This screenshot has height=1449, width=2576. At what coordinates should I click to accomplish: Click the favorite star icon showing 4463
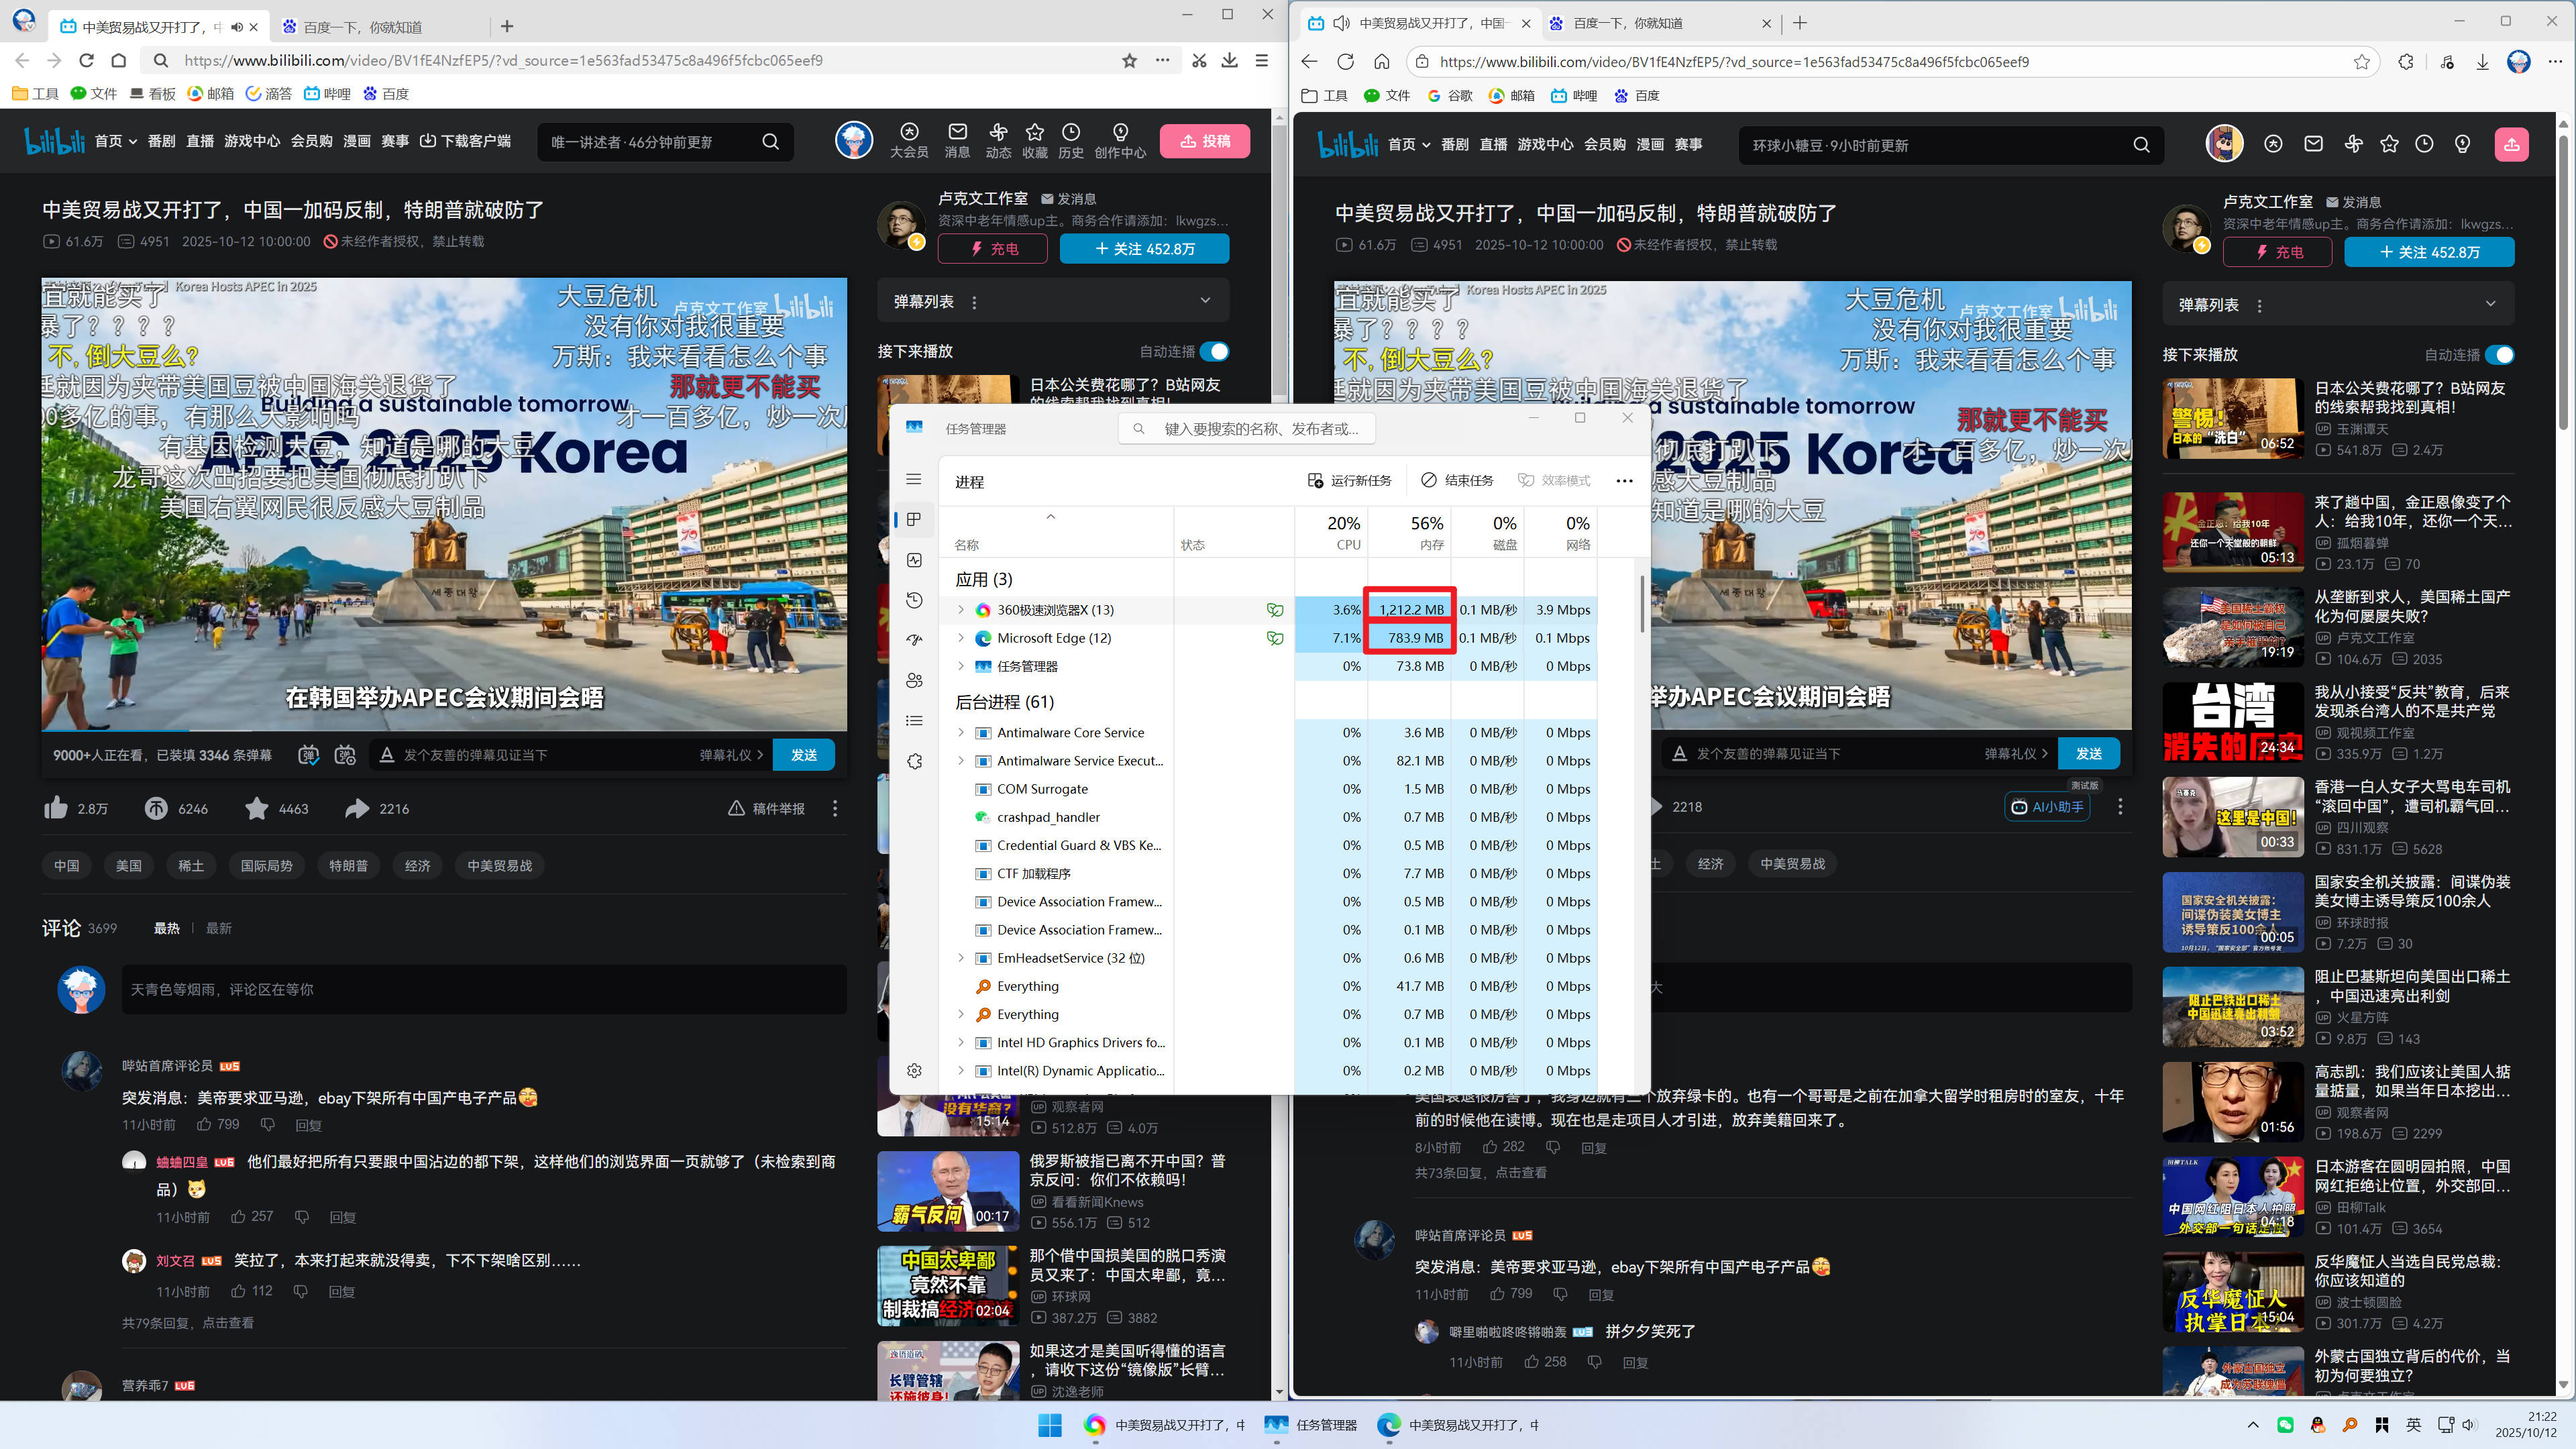click(257, 808)
